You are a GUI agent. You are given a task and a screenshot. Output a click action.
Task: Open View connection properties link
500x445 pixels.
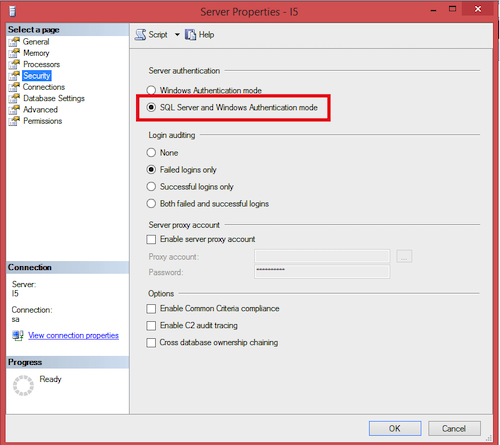[x=73, y=335]
